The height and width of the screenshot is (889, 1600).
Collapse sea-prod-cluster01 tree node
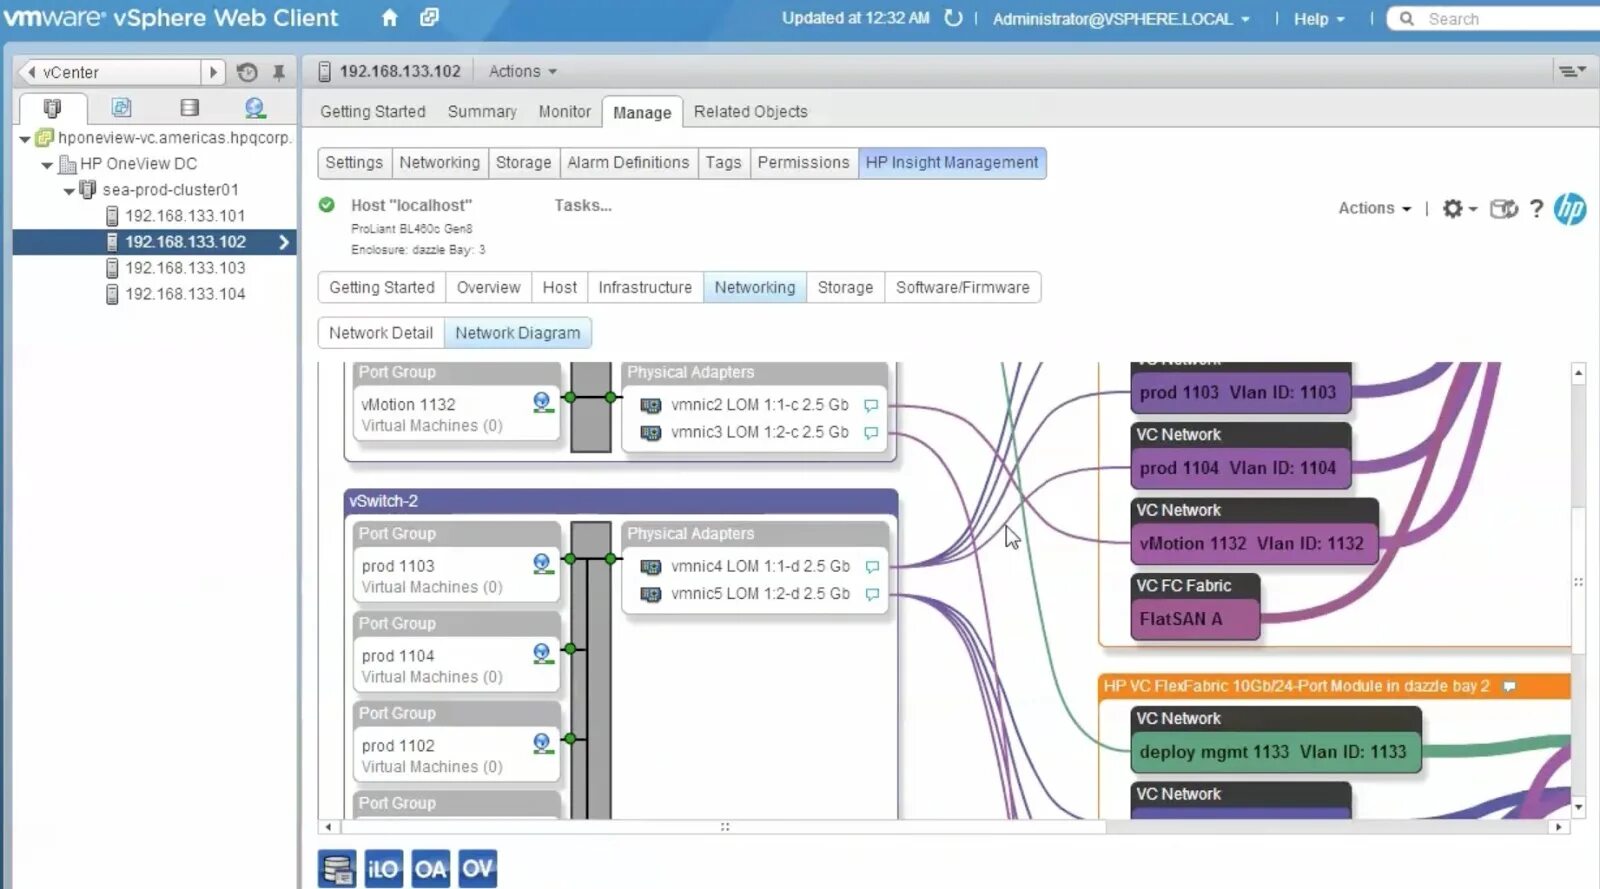[69, 191]
